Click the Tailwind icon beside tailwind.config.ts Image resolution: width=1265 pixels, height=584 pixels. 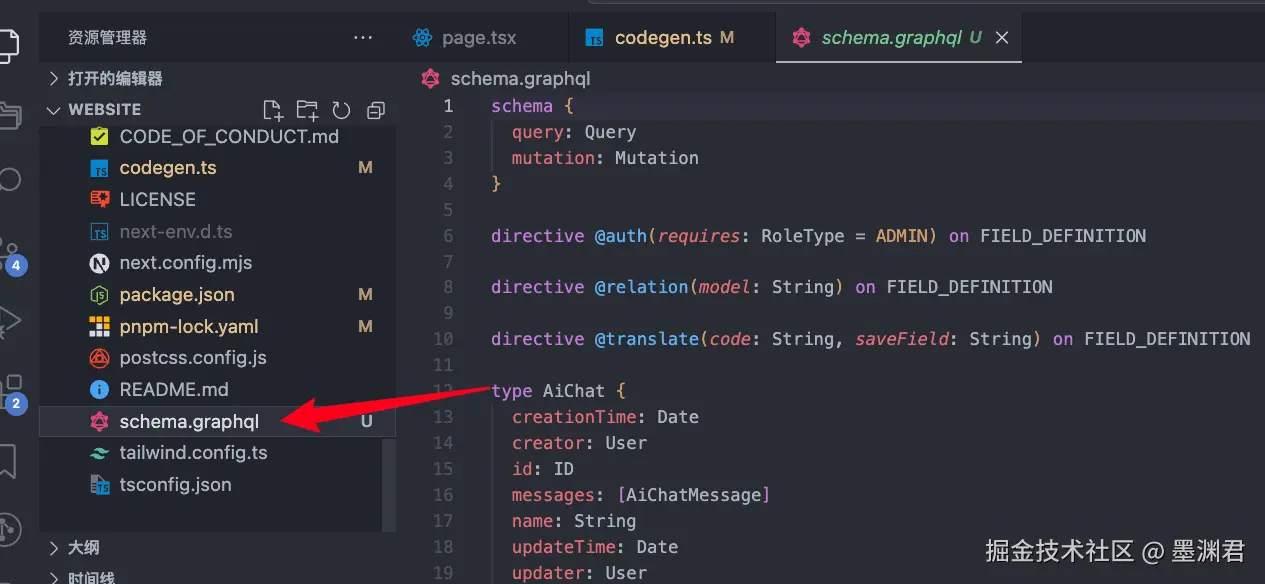99,453
